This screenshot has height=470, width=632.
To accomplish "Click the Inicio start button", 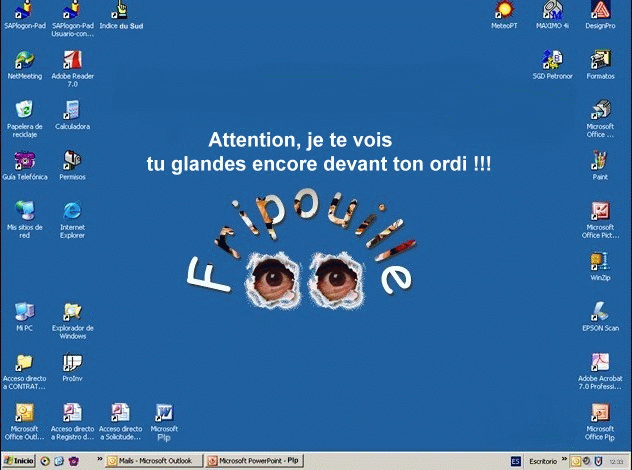I will click(19, 461).
